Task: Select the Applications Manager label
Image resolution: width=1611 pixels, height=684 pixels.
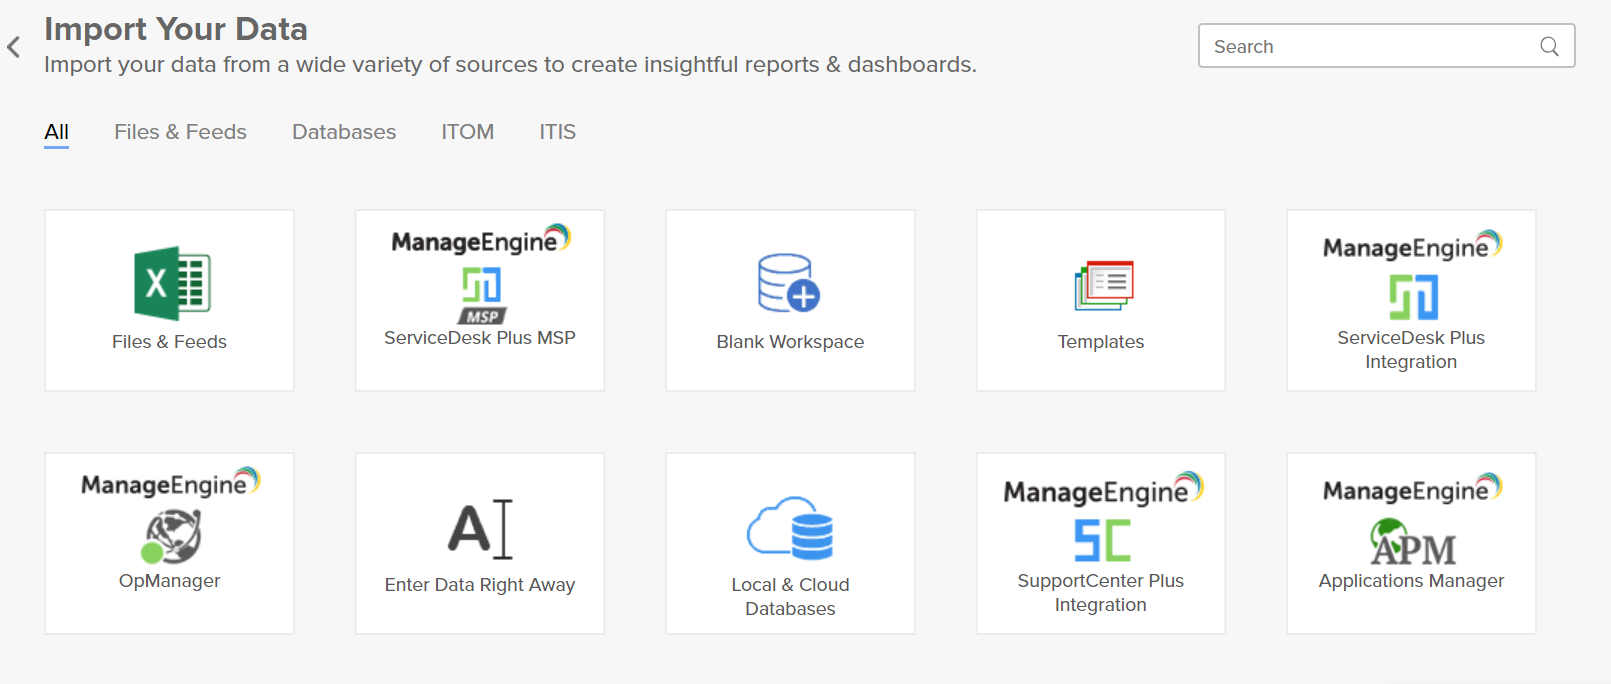Action: pos(1411,581)
